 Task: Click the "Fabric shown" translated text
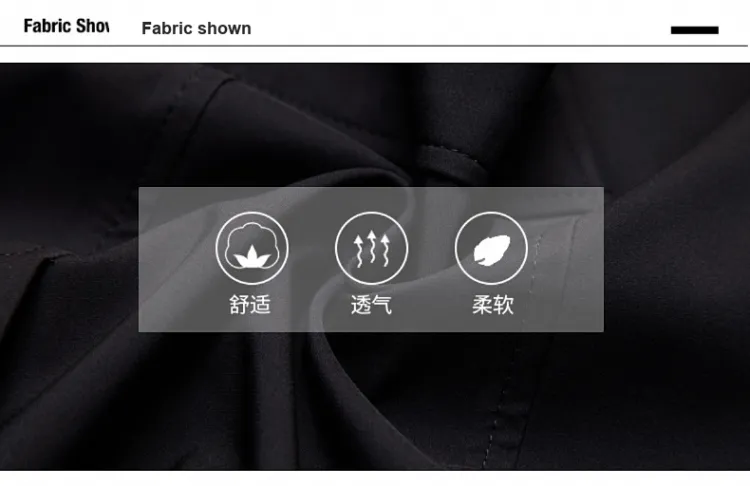pyautogui.click(x=196, y=29)
